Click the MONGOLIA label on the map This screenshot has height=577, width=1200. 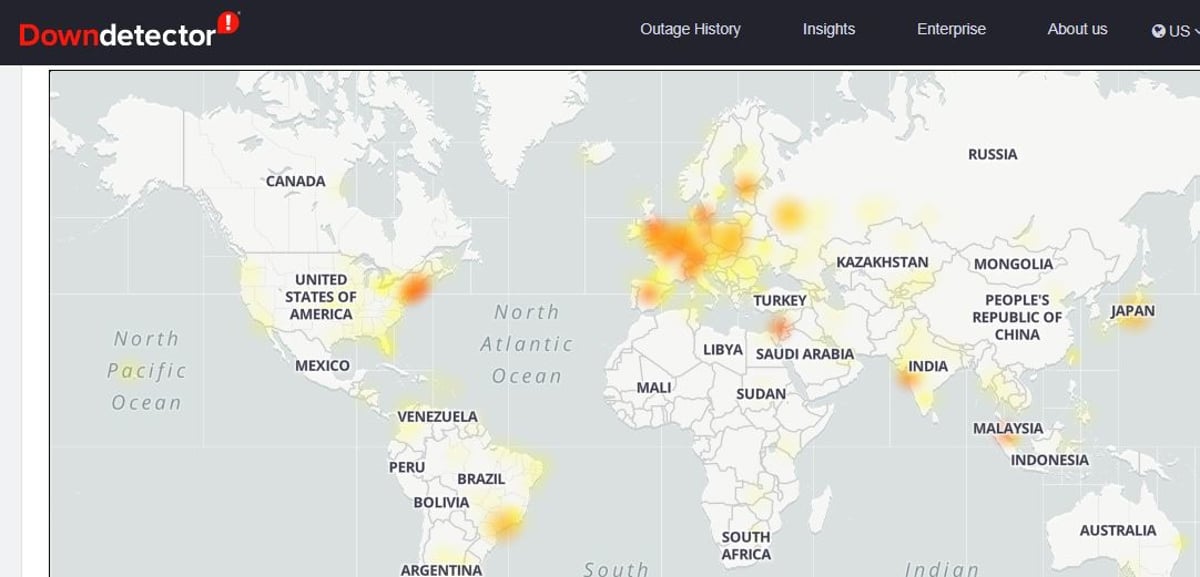point(1013,264)
